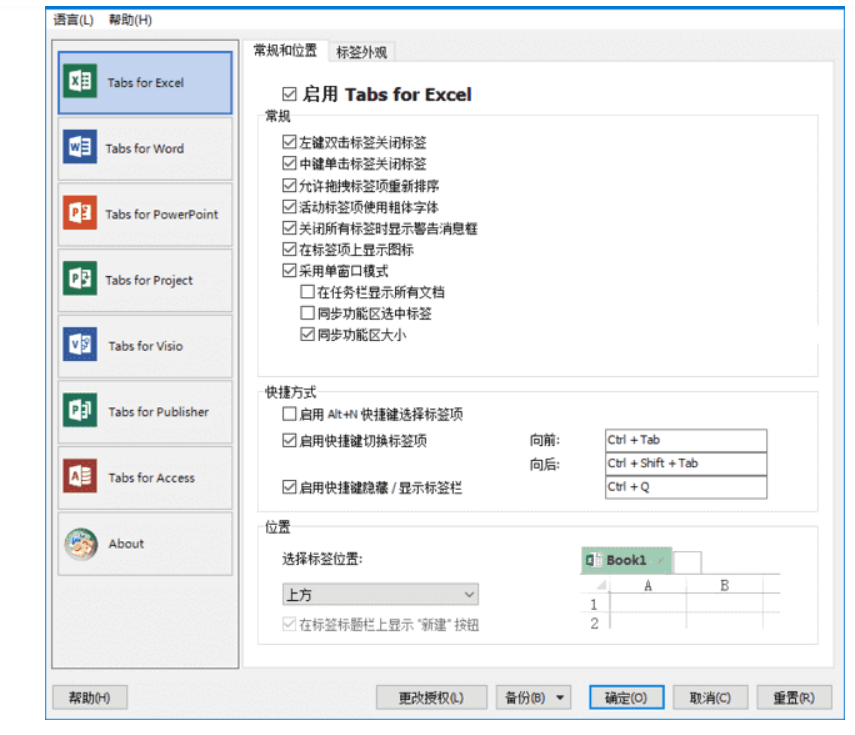
Task: Select the Tabs for Excel icon
Action: (x=80, y=81)
